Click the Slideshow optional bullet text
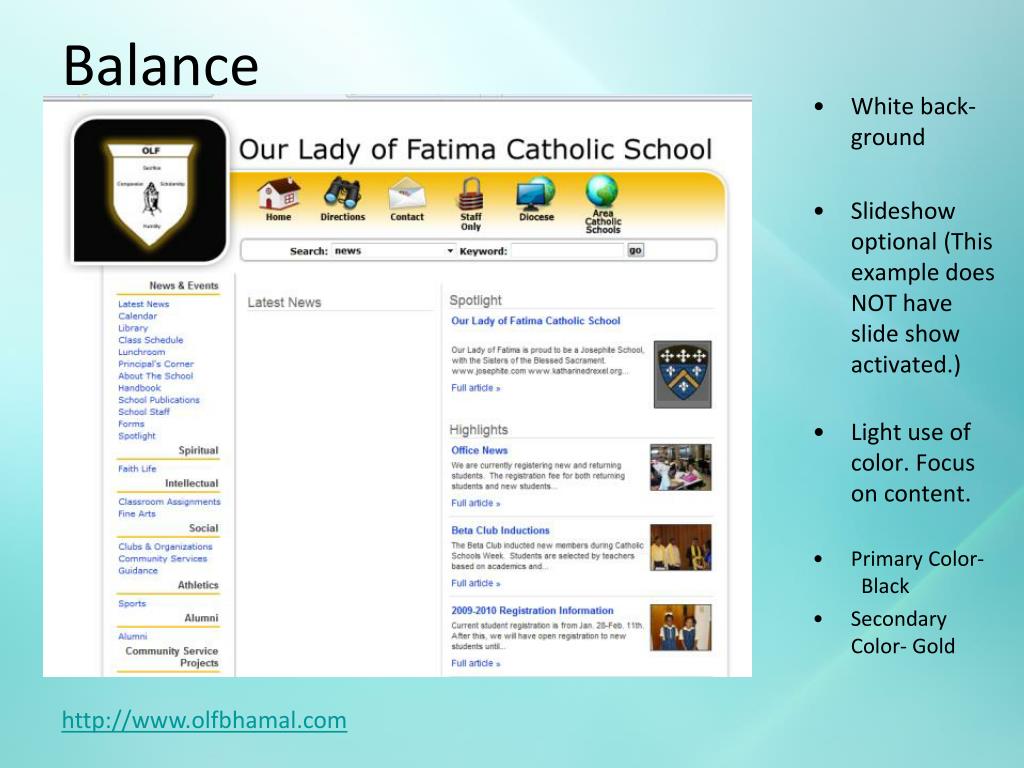The width and height of the screenshot is (1024, 768). point(922,287)
